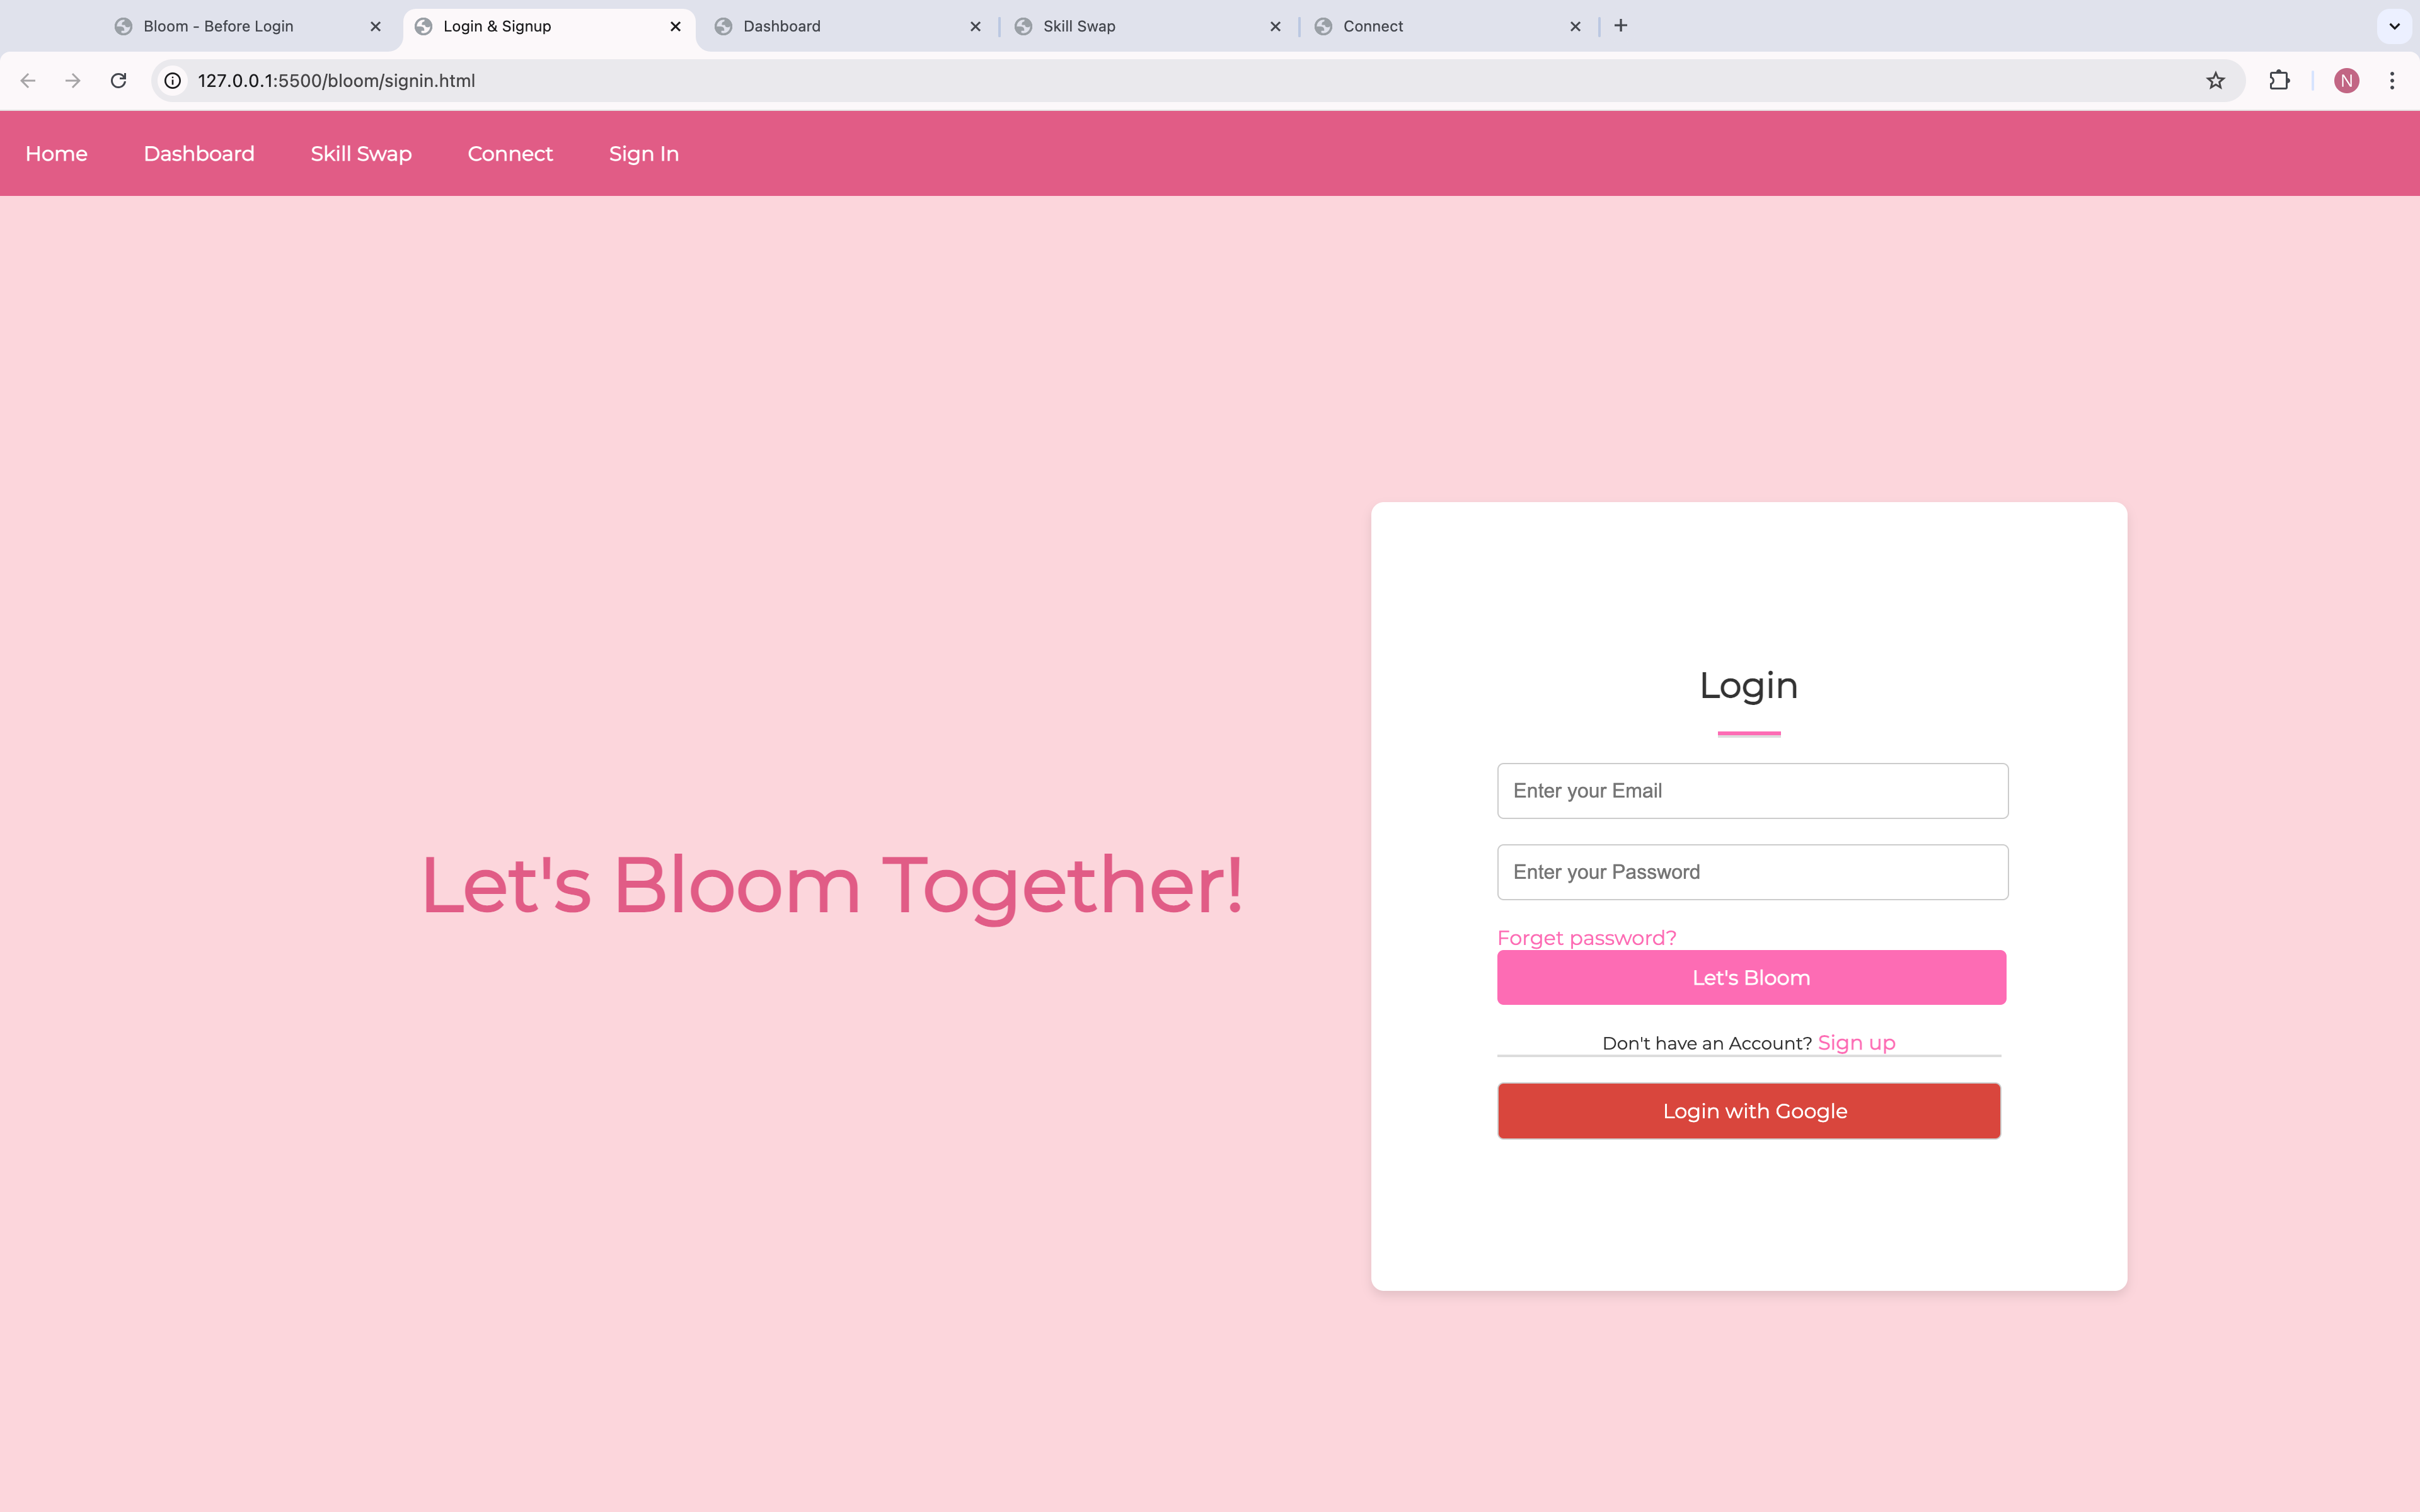Image resolution: width=2420 pixels, height=1512 pixels.
Task: Open a new tab with plus icon
Action: 1621,26
